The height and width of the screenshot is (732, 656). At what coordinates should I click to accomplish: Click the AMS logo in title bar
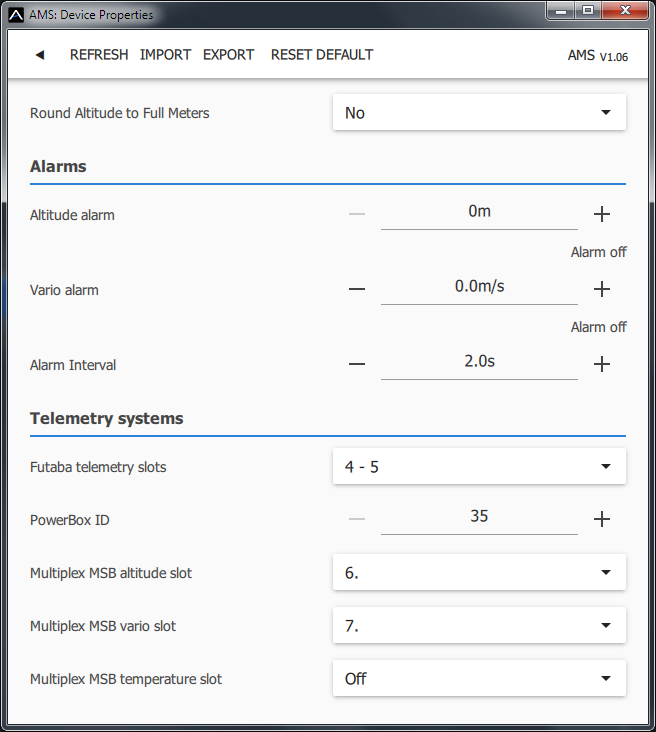pos(15,15)
